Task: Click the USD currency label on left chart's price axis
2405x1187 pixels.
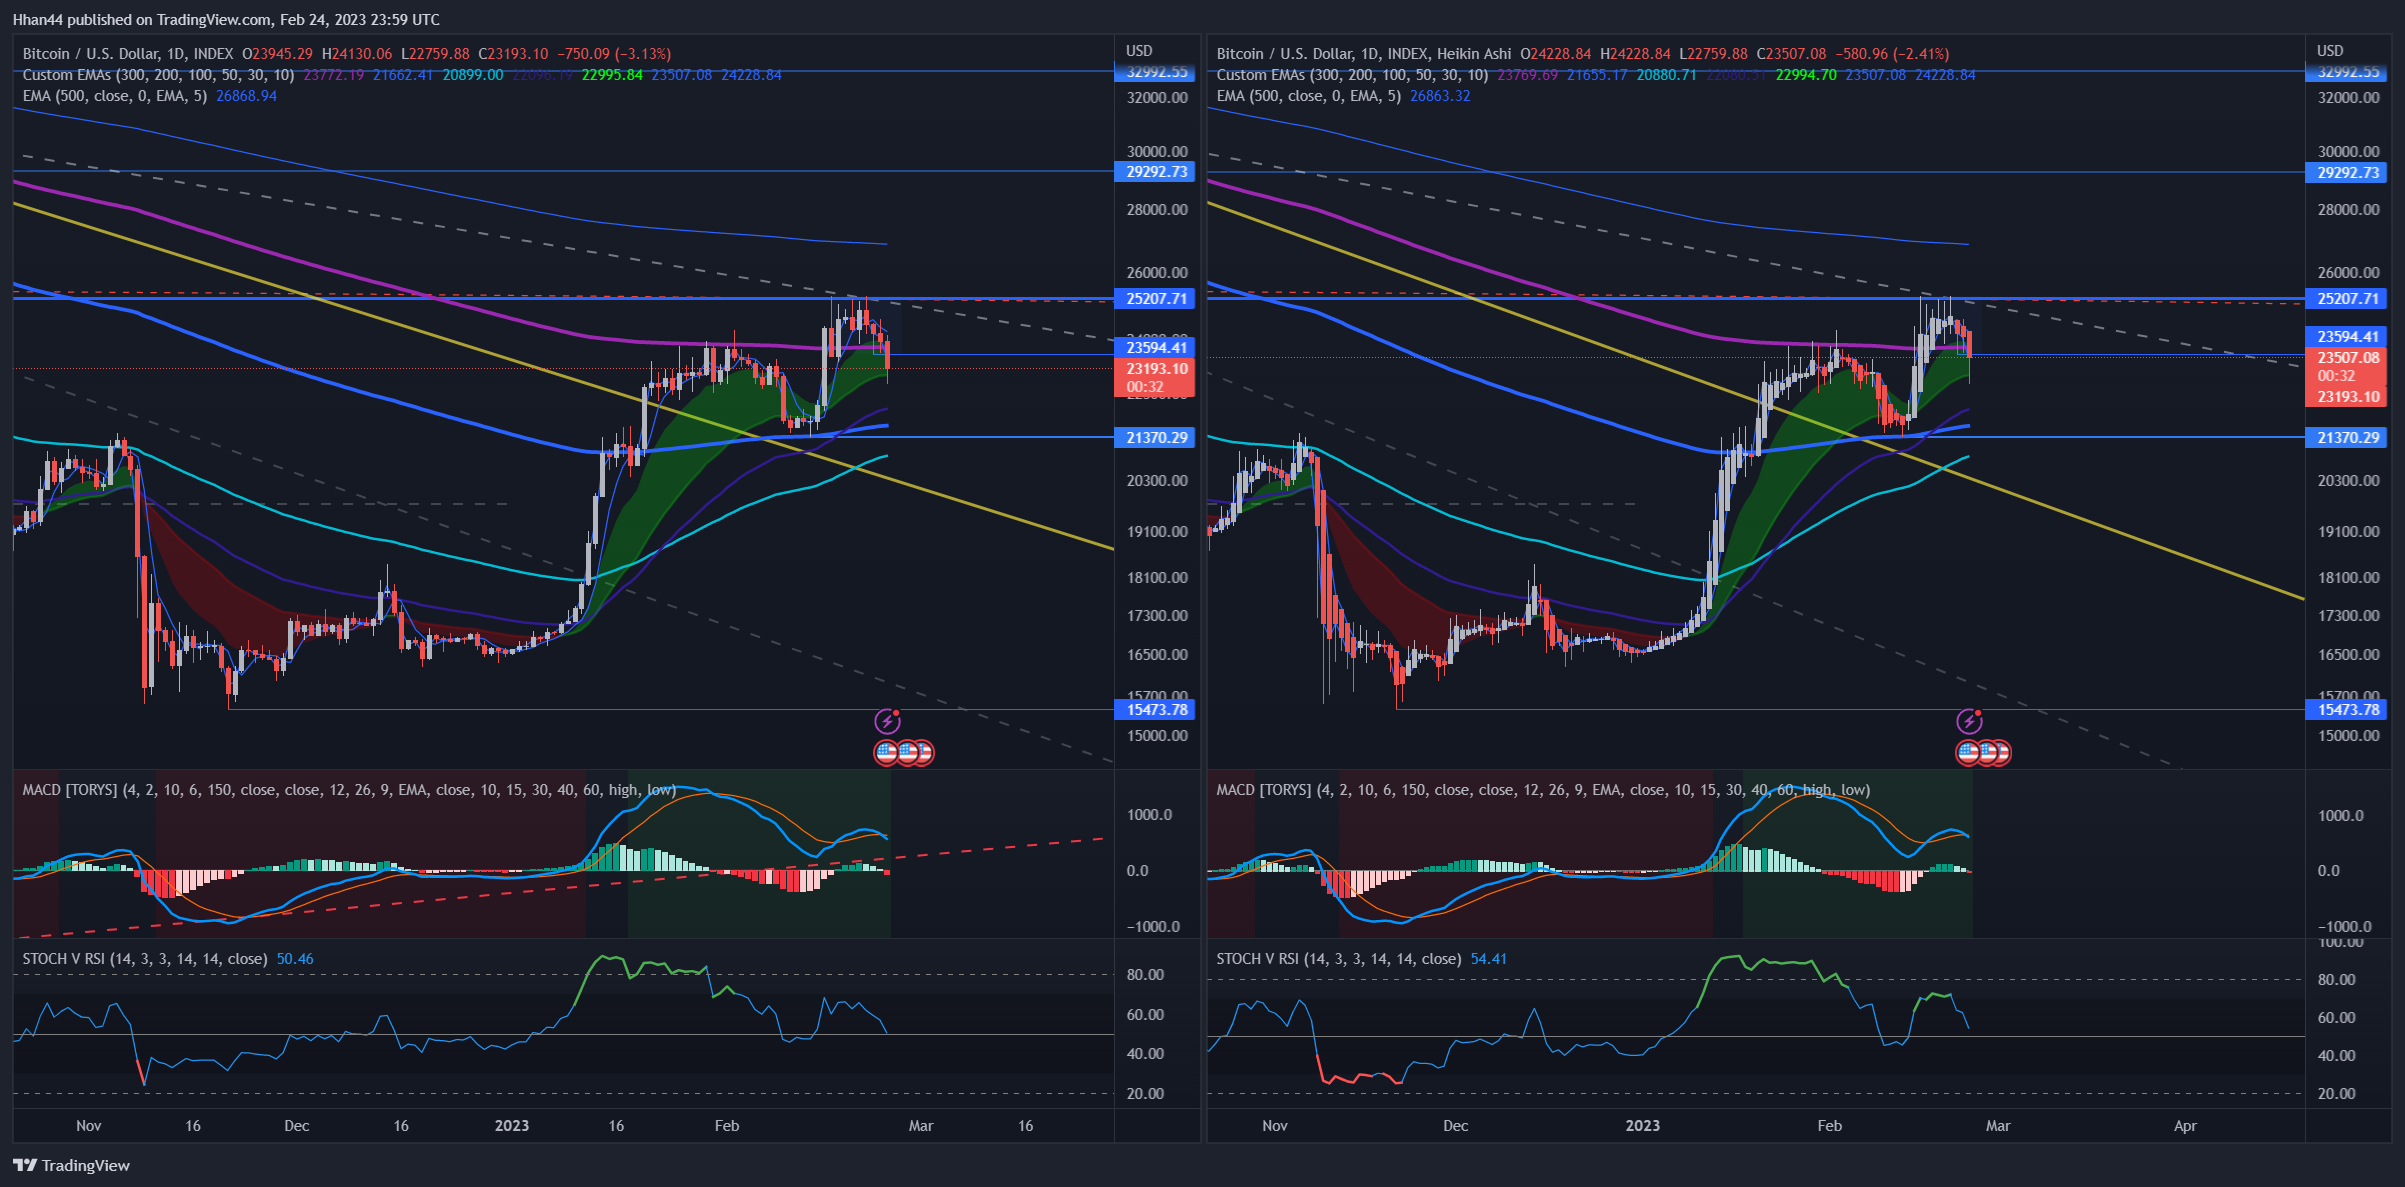Action: click(x=1139, y=50)
